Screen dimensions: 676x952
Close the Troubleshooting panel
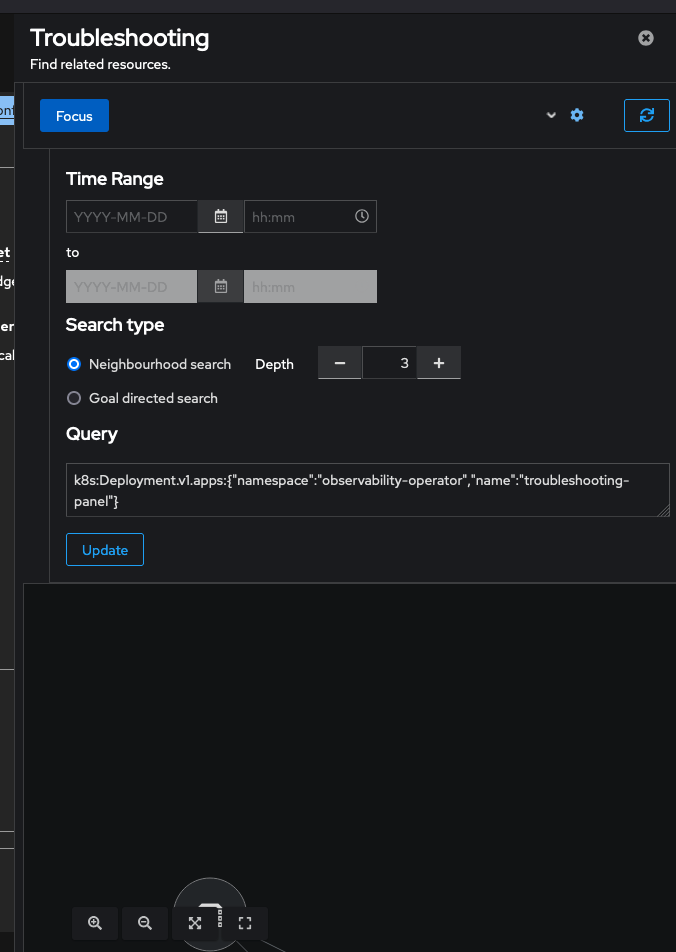tap(646, 38)
